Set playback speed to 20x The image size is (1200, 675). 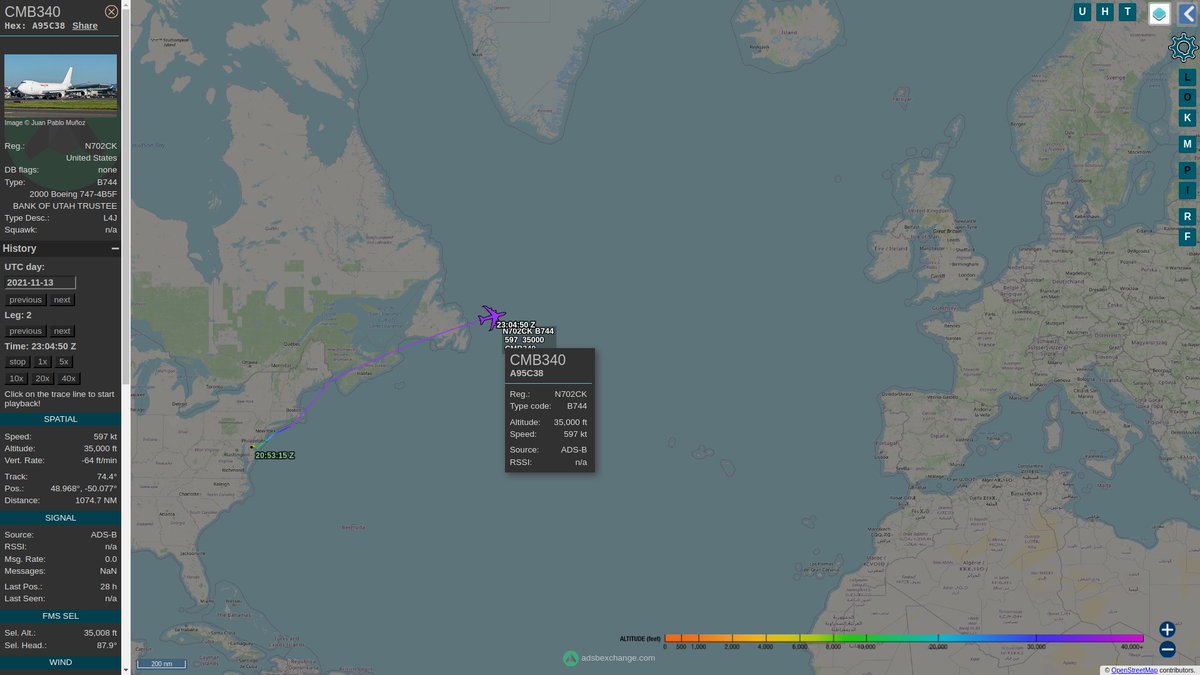[x=43, y=378]
